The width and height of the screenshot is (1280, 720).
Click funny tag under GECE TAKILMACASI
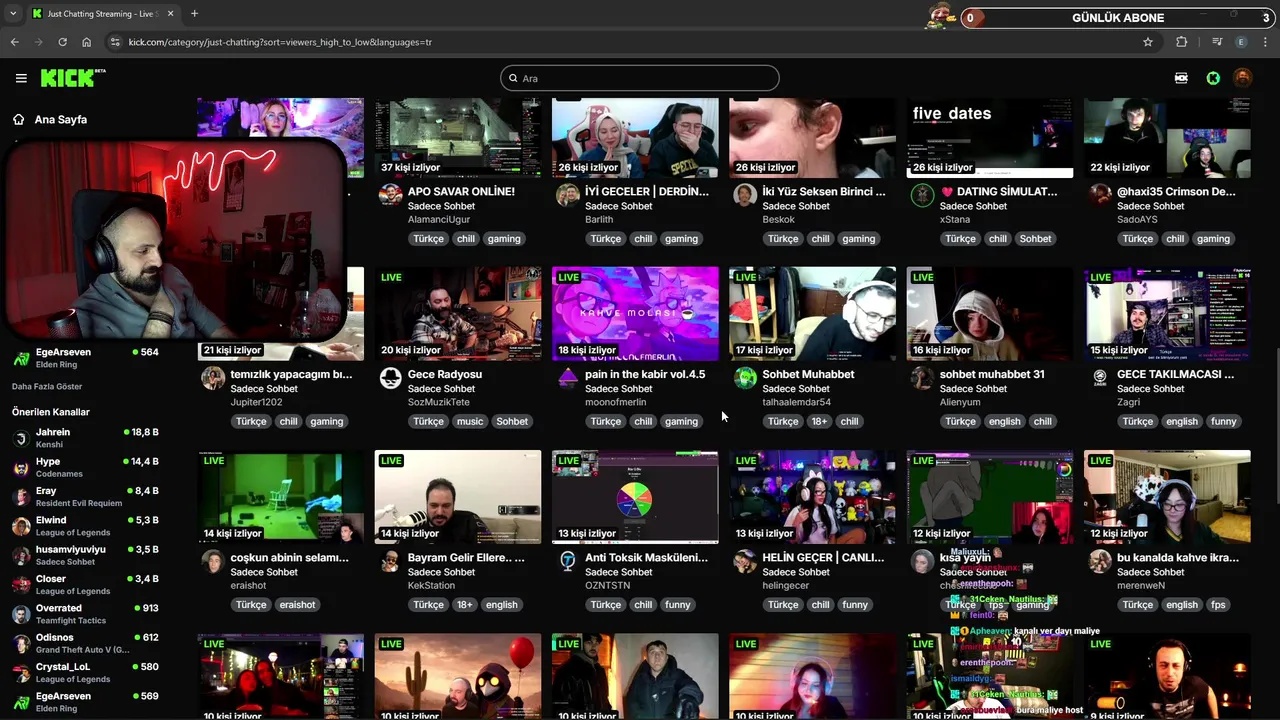click(x=1223, y=421)
